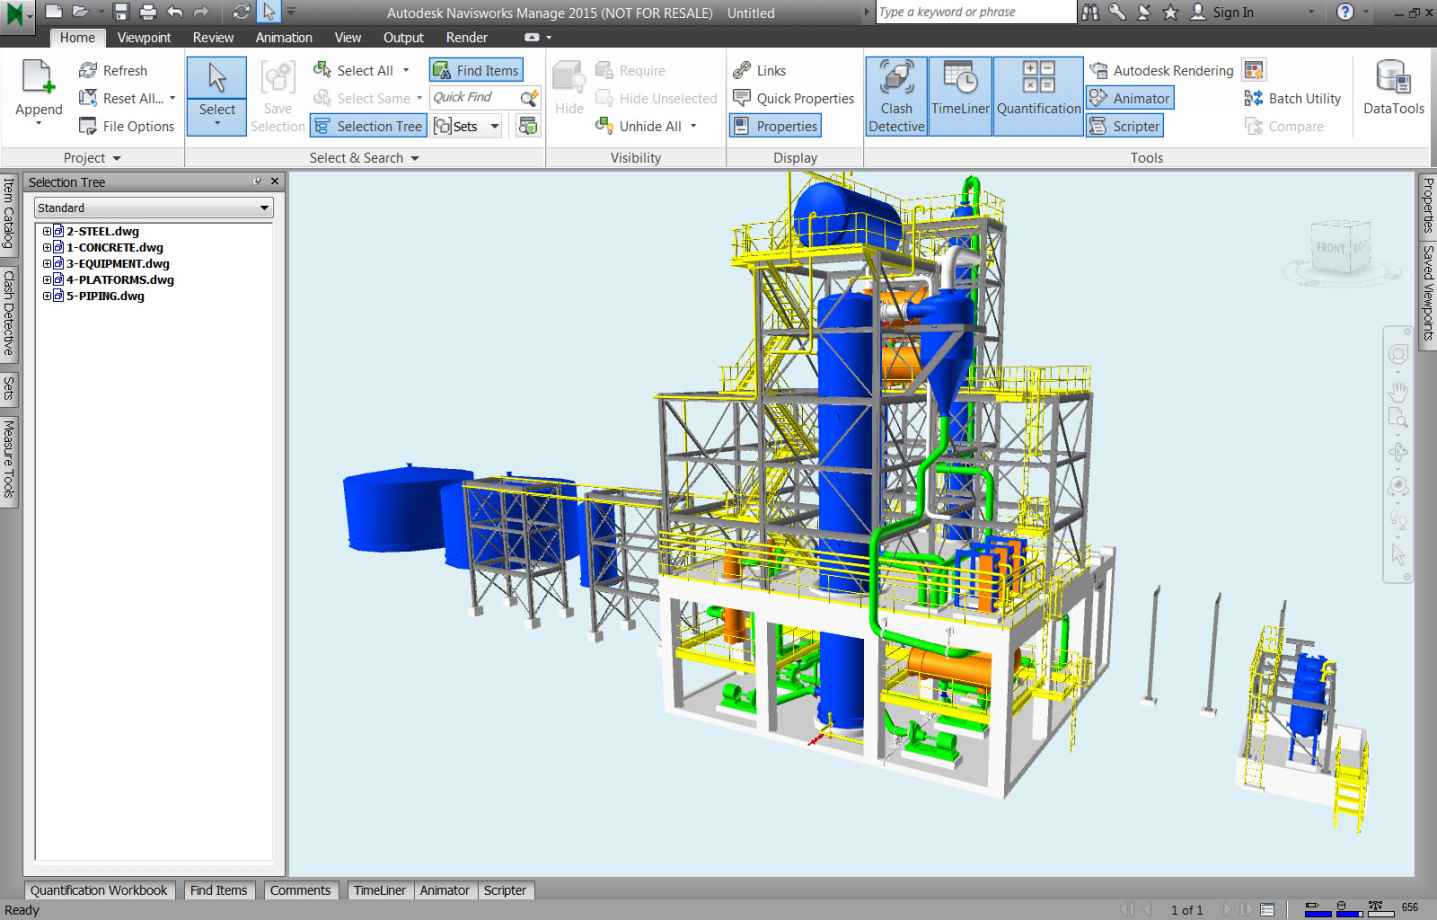
Task: Expand the 4-PLATFORMS.dwg tree node
Action: pos(46,279)
